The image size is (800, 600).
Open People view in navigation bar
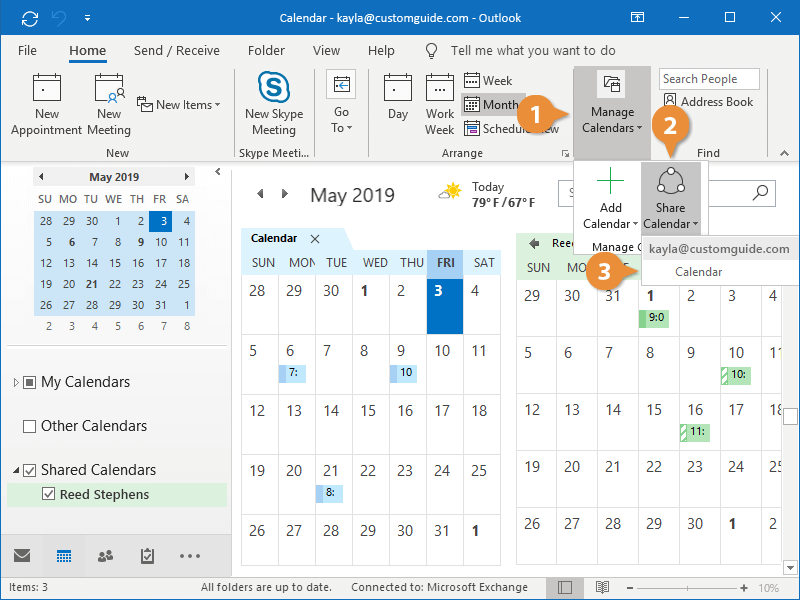(x=105, y=556)
